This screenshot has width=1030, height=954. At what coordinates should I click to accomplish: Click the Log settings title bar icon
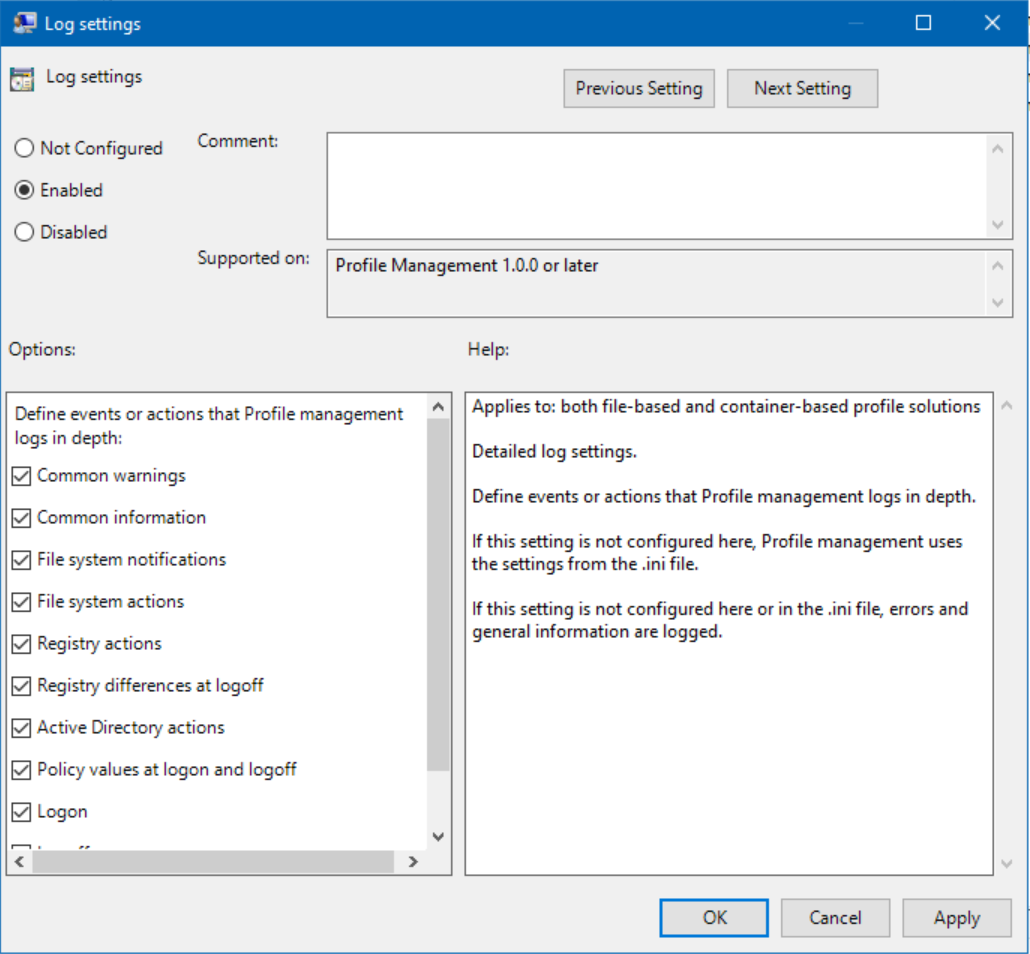(24, 23)
